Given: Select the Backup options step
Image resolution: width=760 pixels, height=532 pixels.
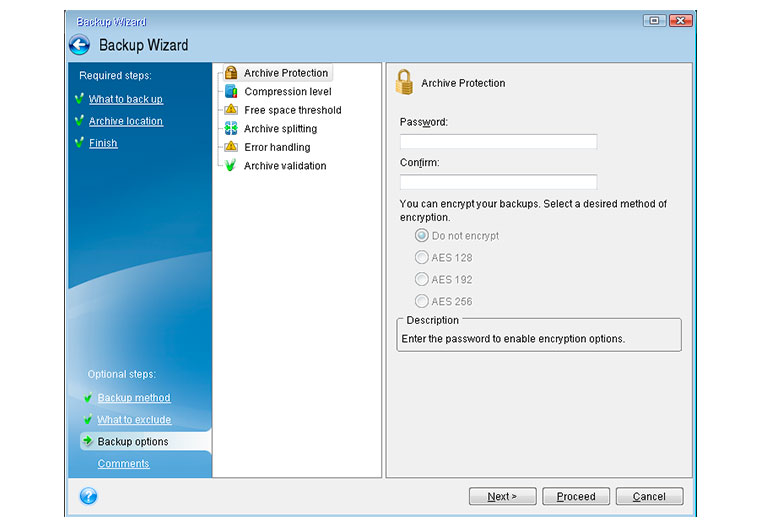Looking at the screenshot, I should (145, 441).
